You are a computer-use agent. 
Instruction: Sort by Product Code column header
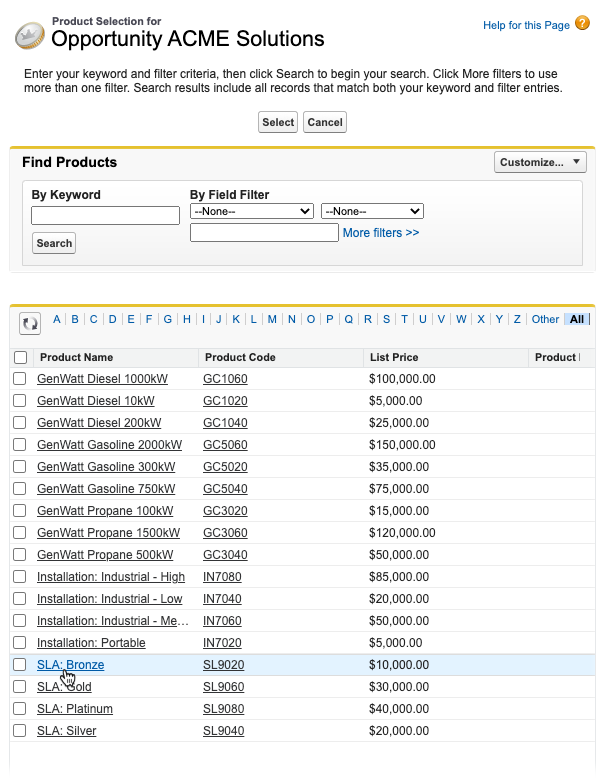(x=240, y=357)
